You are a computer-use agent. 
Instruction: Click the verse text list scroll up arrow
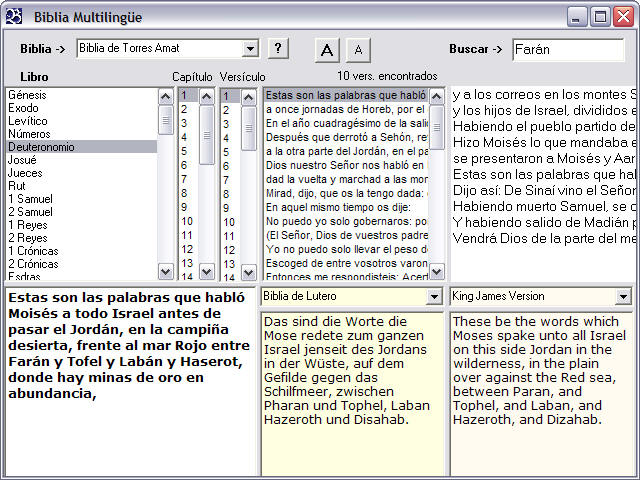437,97
